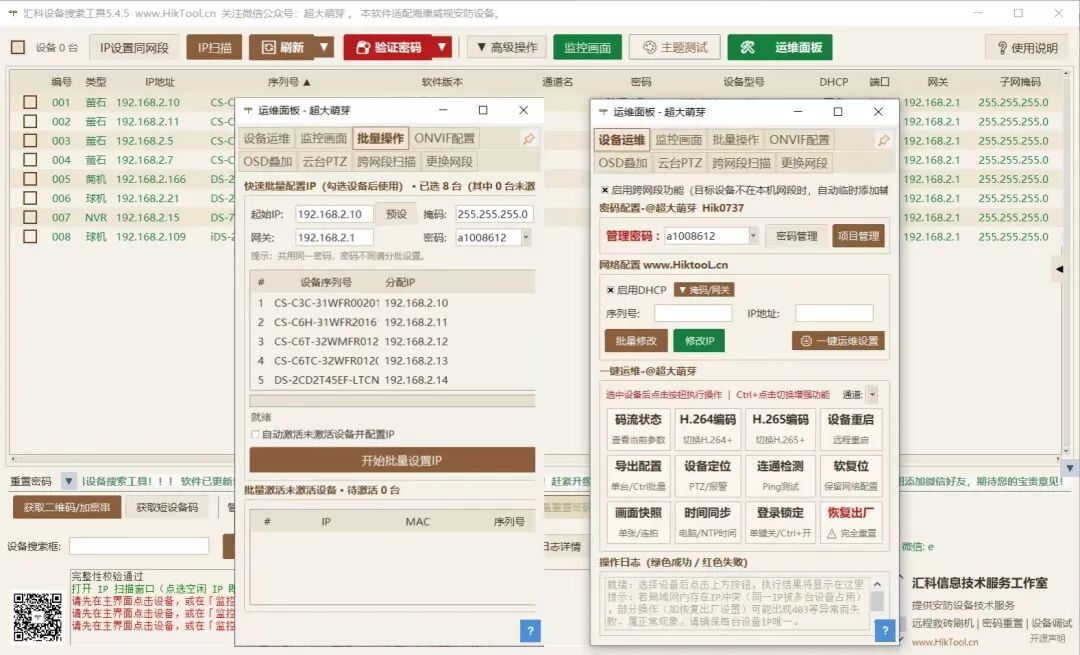Check the box for device row 008
1080x655 pixels.
(x=30, y=236)
